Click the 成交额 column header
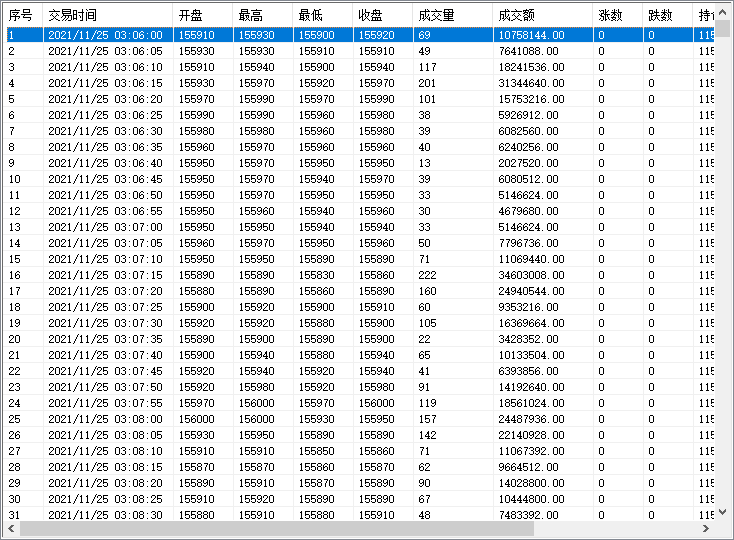Viewport: 734px width, 540px height. click(x=543, y=15)
